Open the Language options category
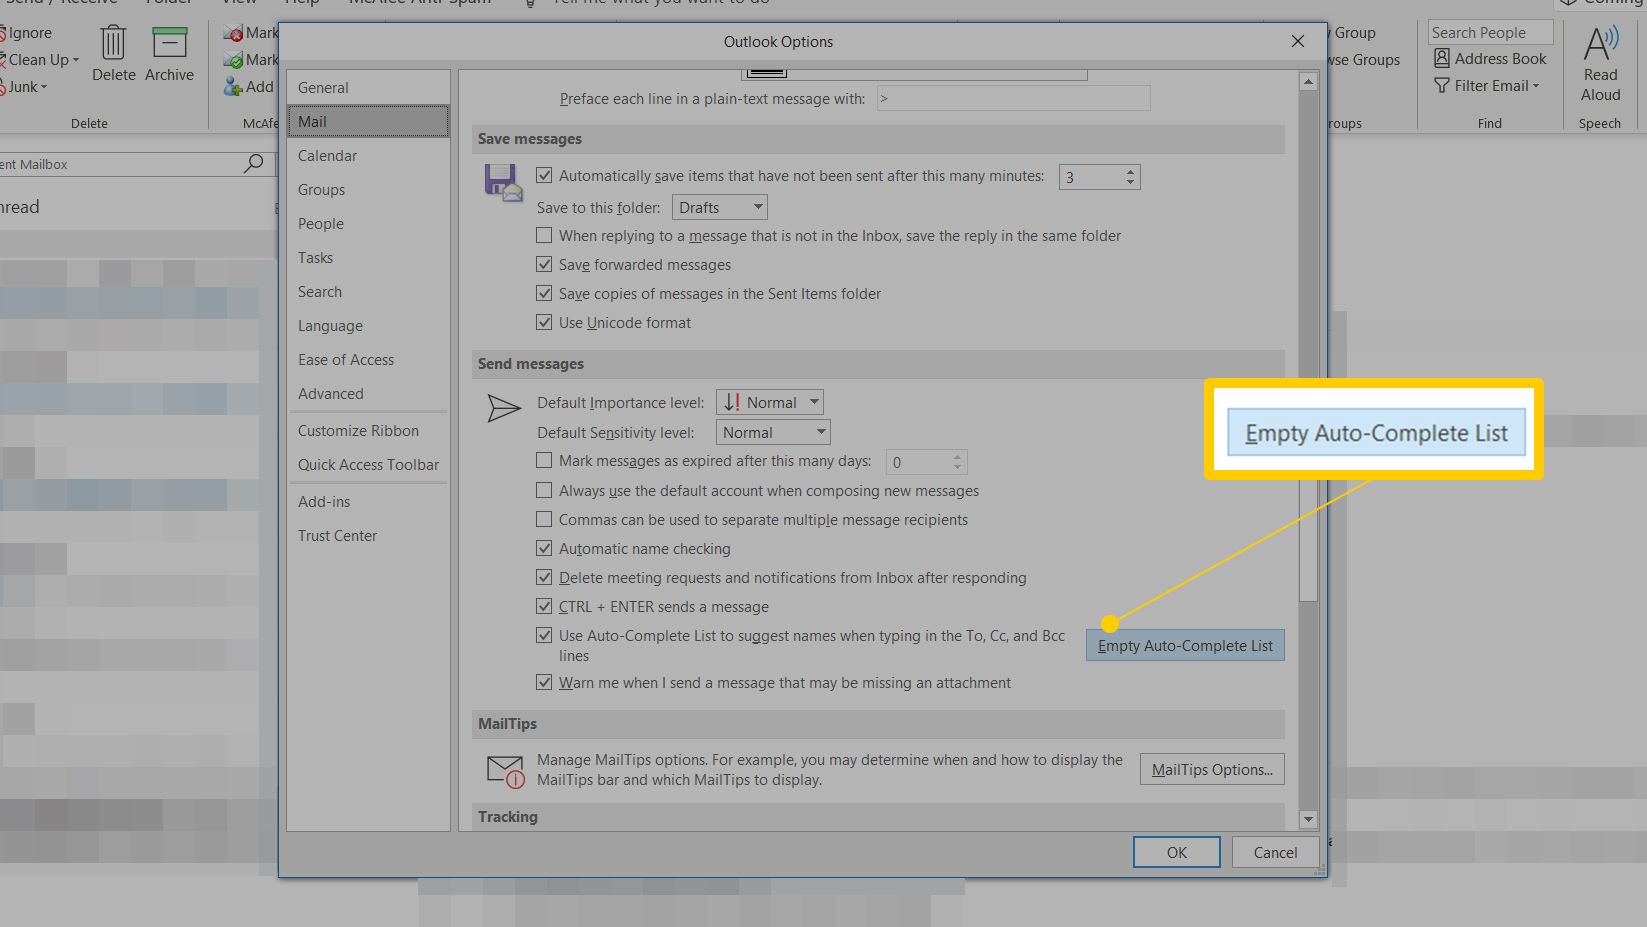This screenshot has width=1647, height=927. click(368, 326)
